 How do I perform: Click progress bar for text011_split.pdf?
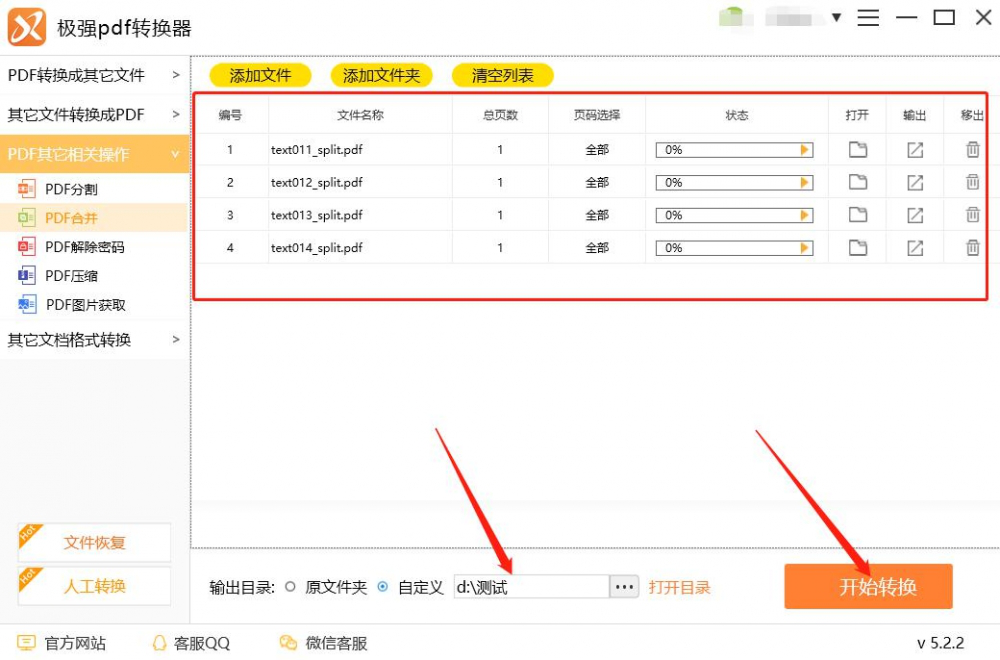pyautogui.click(x=735, y=150)
